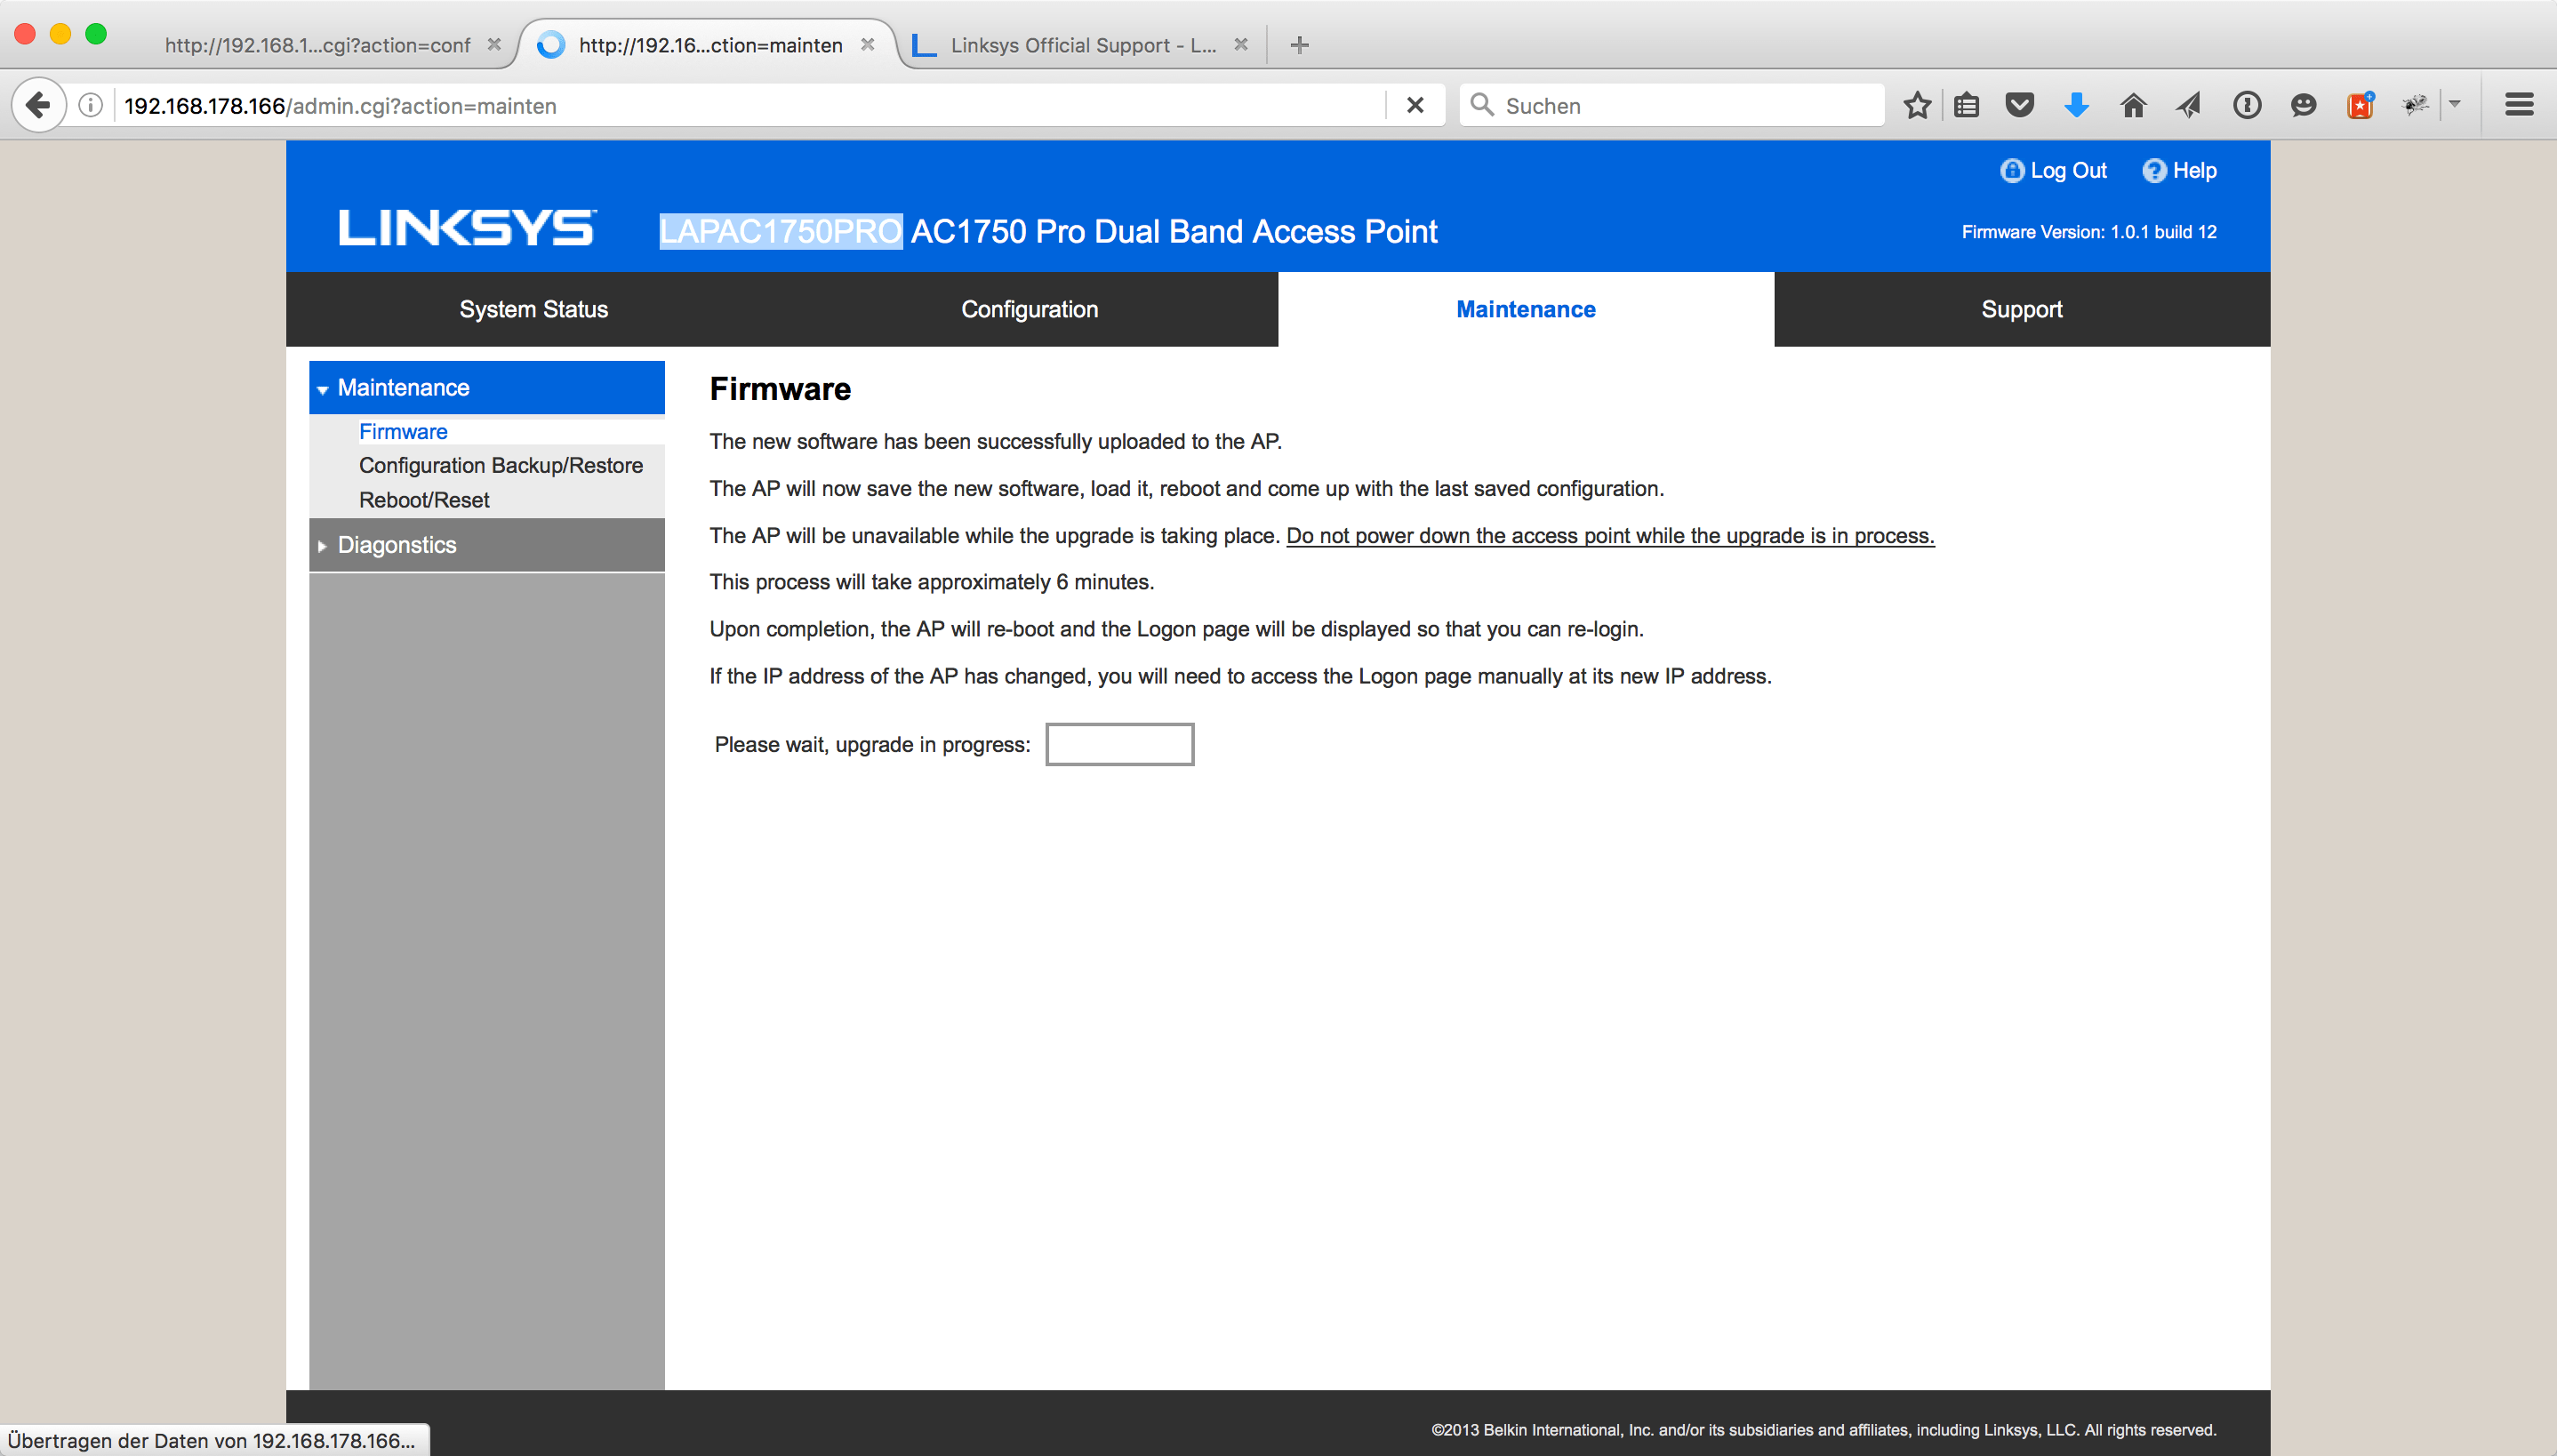The height and width of the screenshot is (1456, 2557).
Task: Open the 1Password keyhole icon
Action: [2246, 105]
